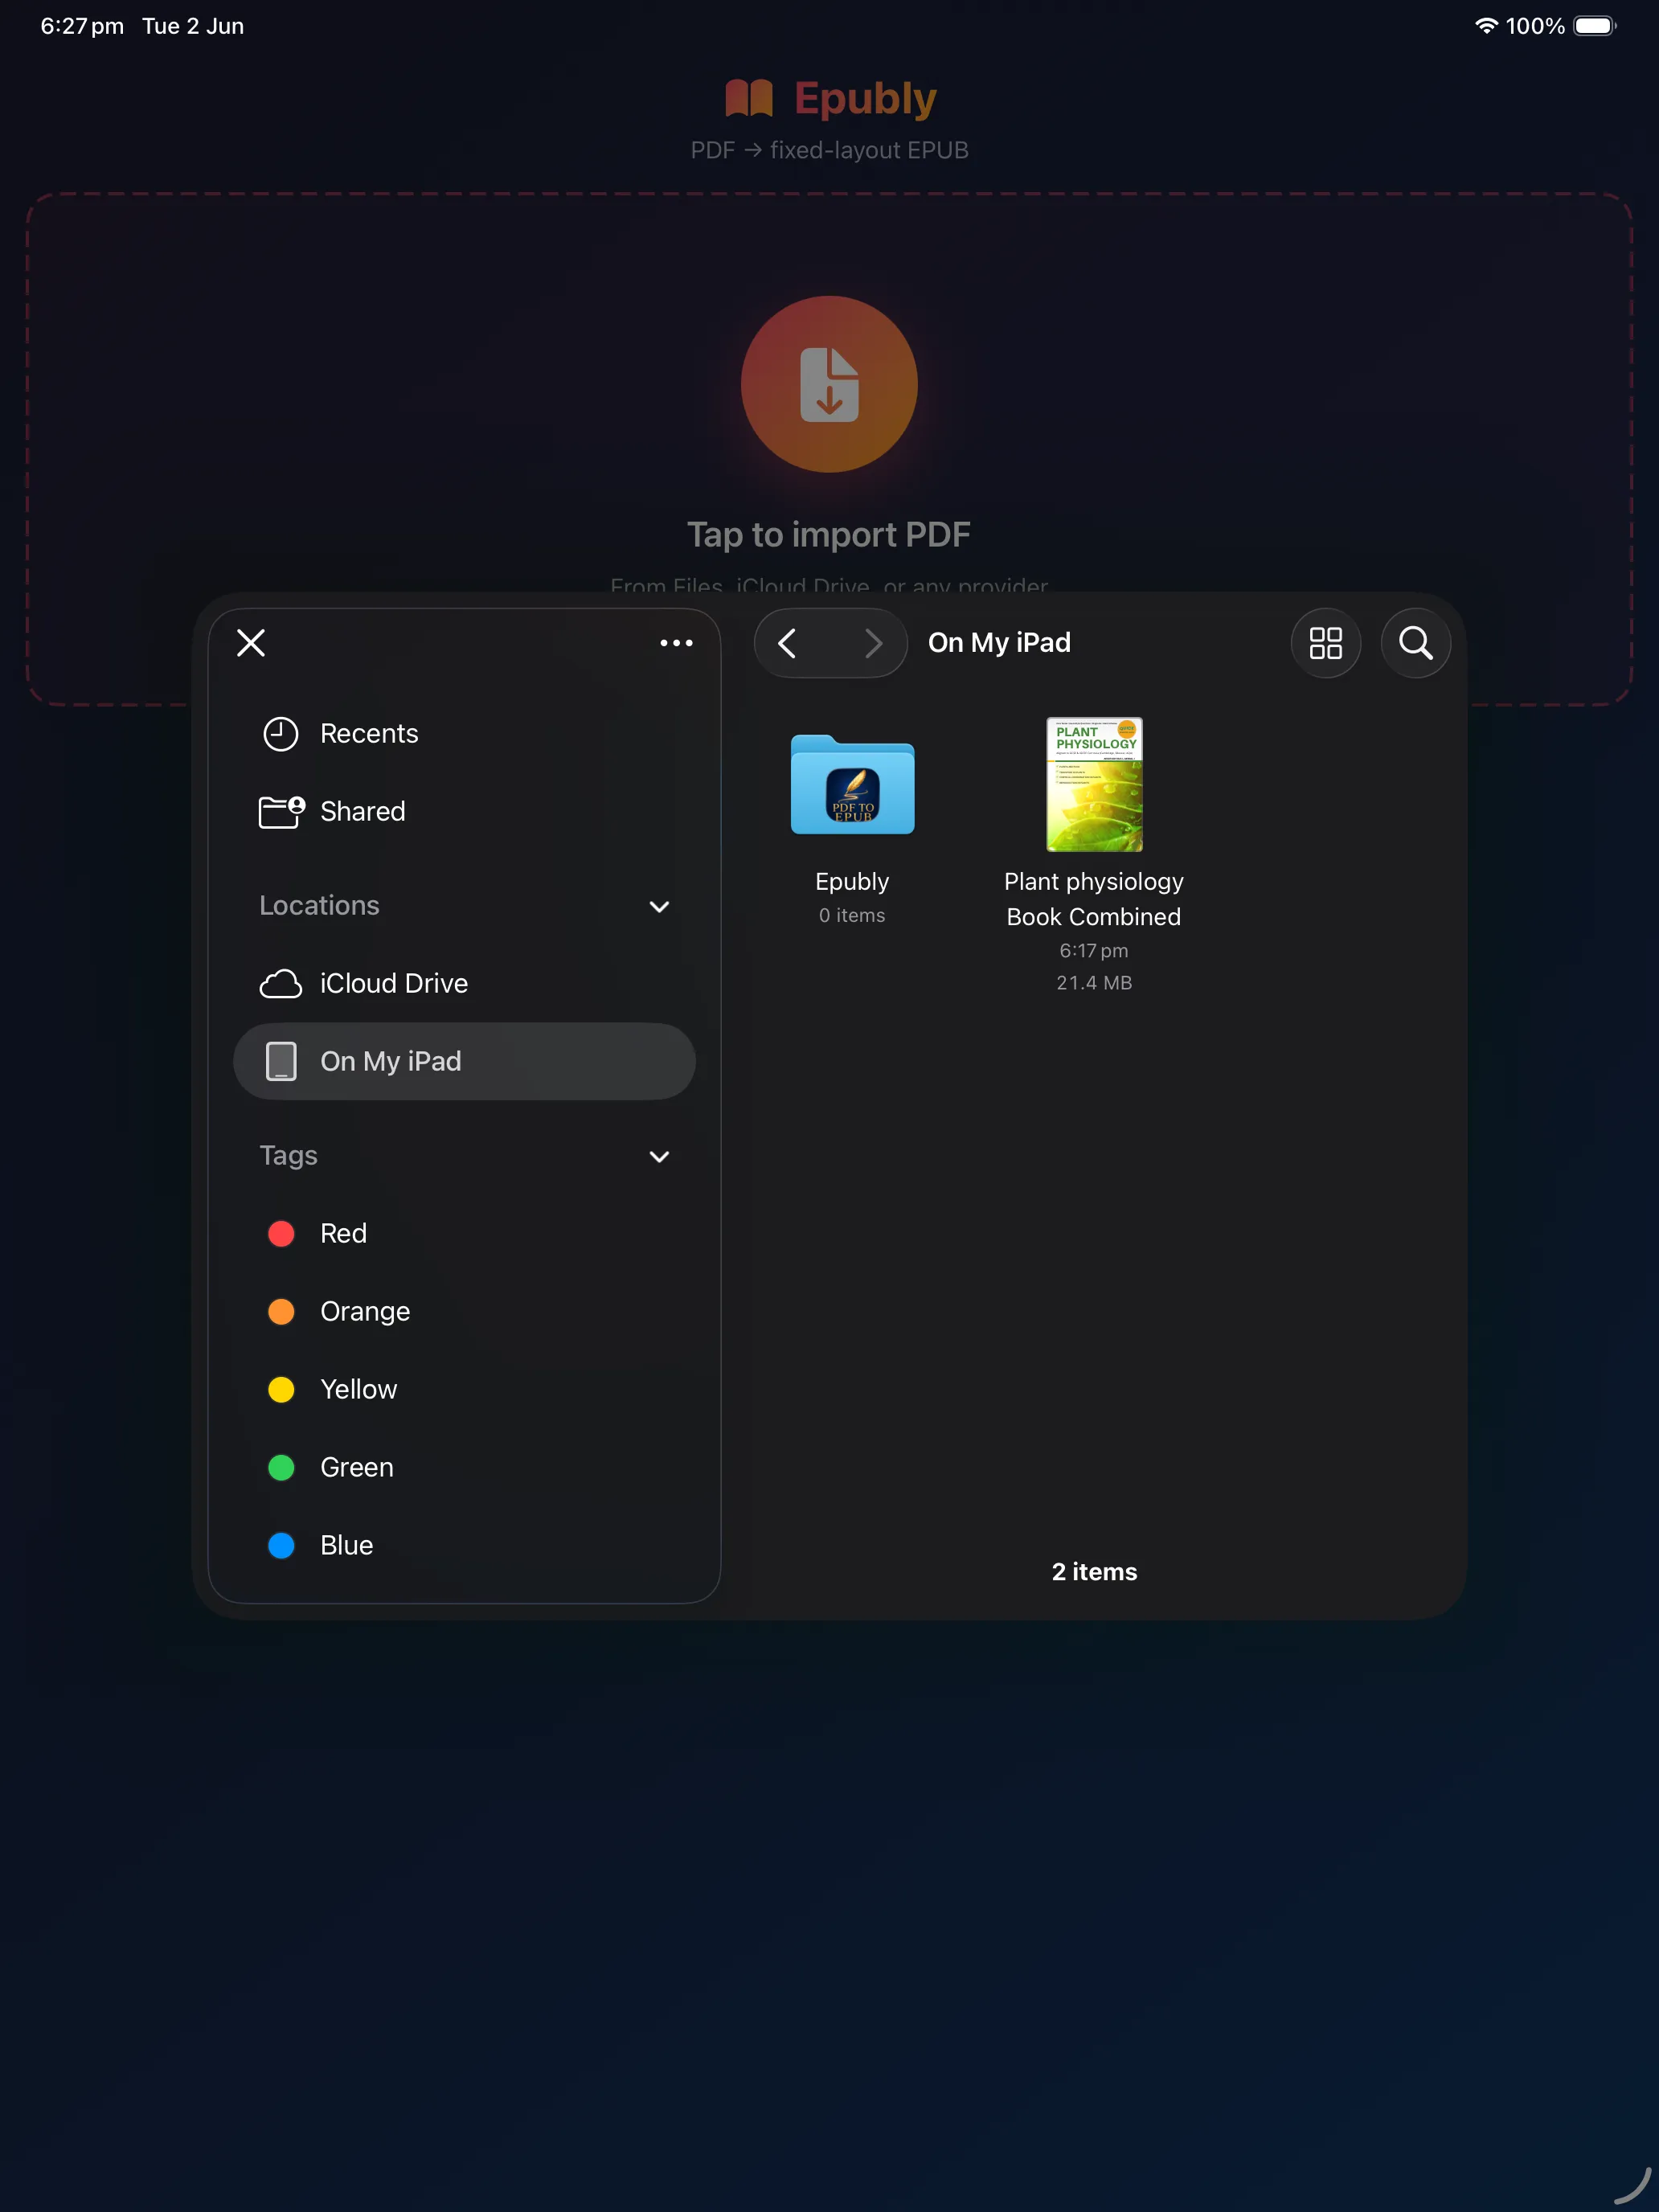Click the Epubly app title text
Image resolution: width=1659 pixels, height=2212 pixels.
[x=865, y=98]
